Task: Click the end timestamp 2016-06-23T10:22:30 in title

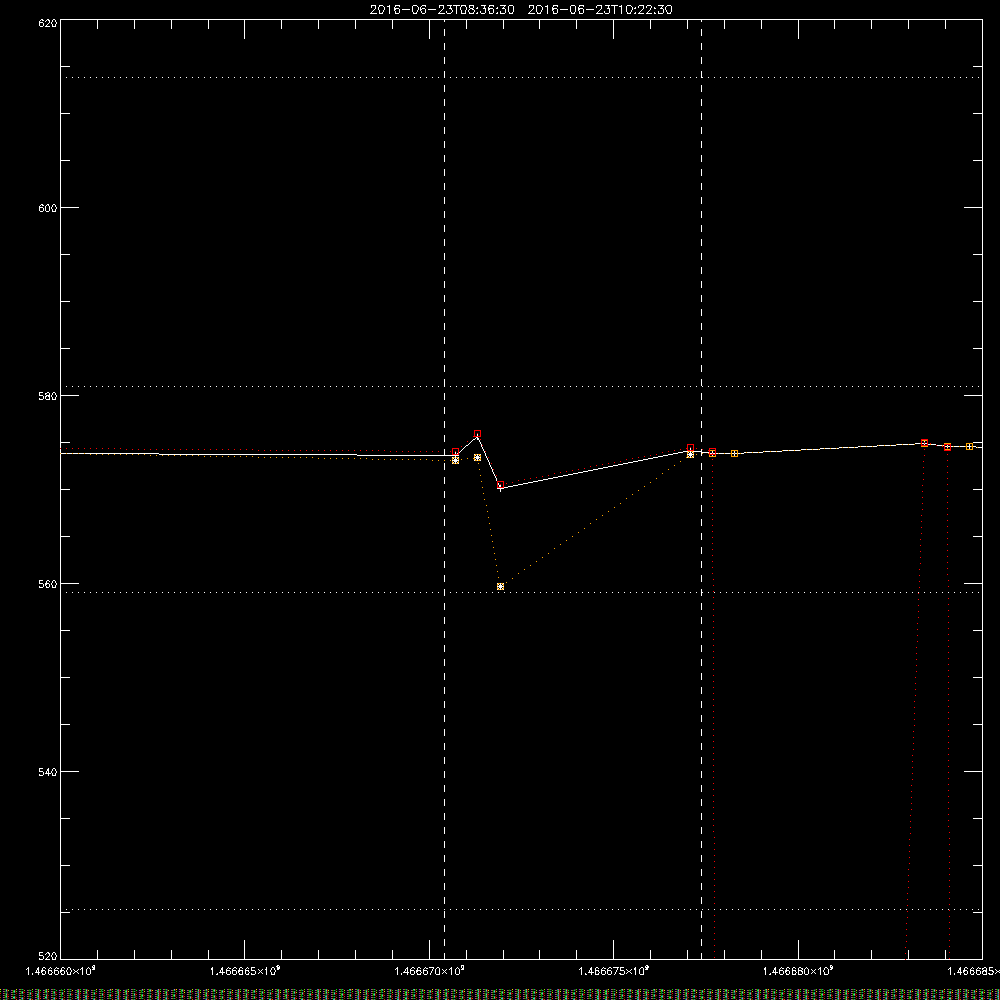Action: [600, 10]
